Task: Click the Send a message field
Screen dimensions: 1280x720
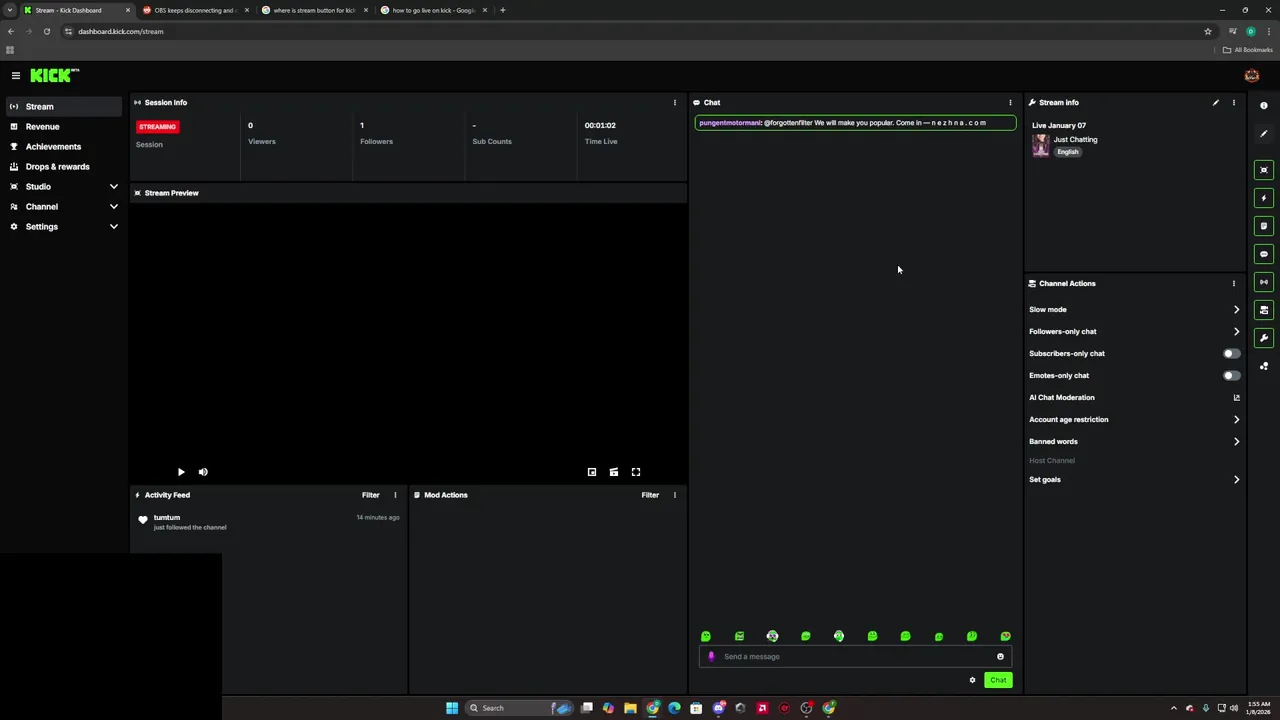Action: point(855,657)
